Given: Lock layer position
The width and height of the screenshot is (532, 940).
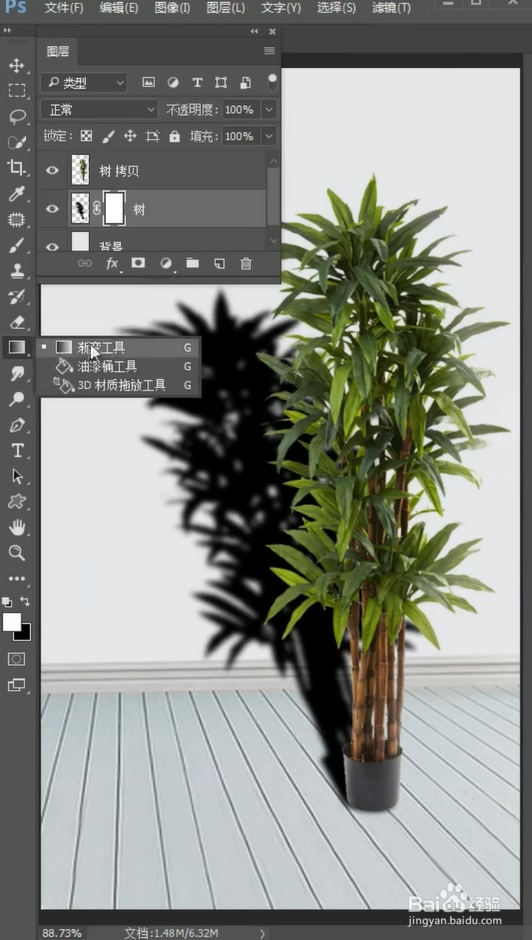Looking at the screenshot, I should (x=130, y=136).
